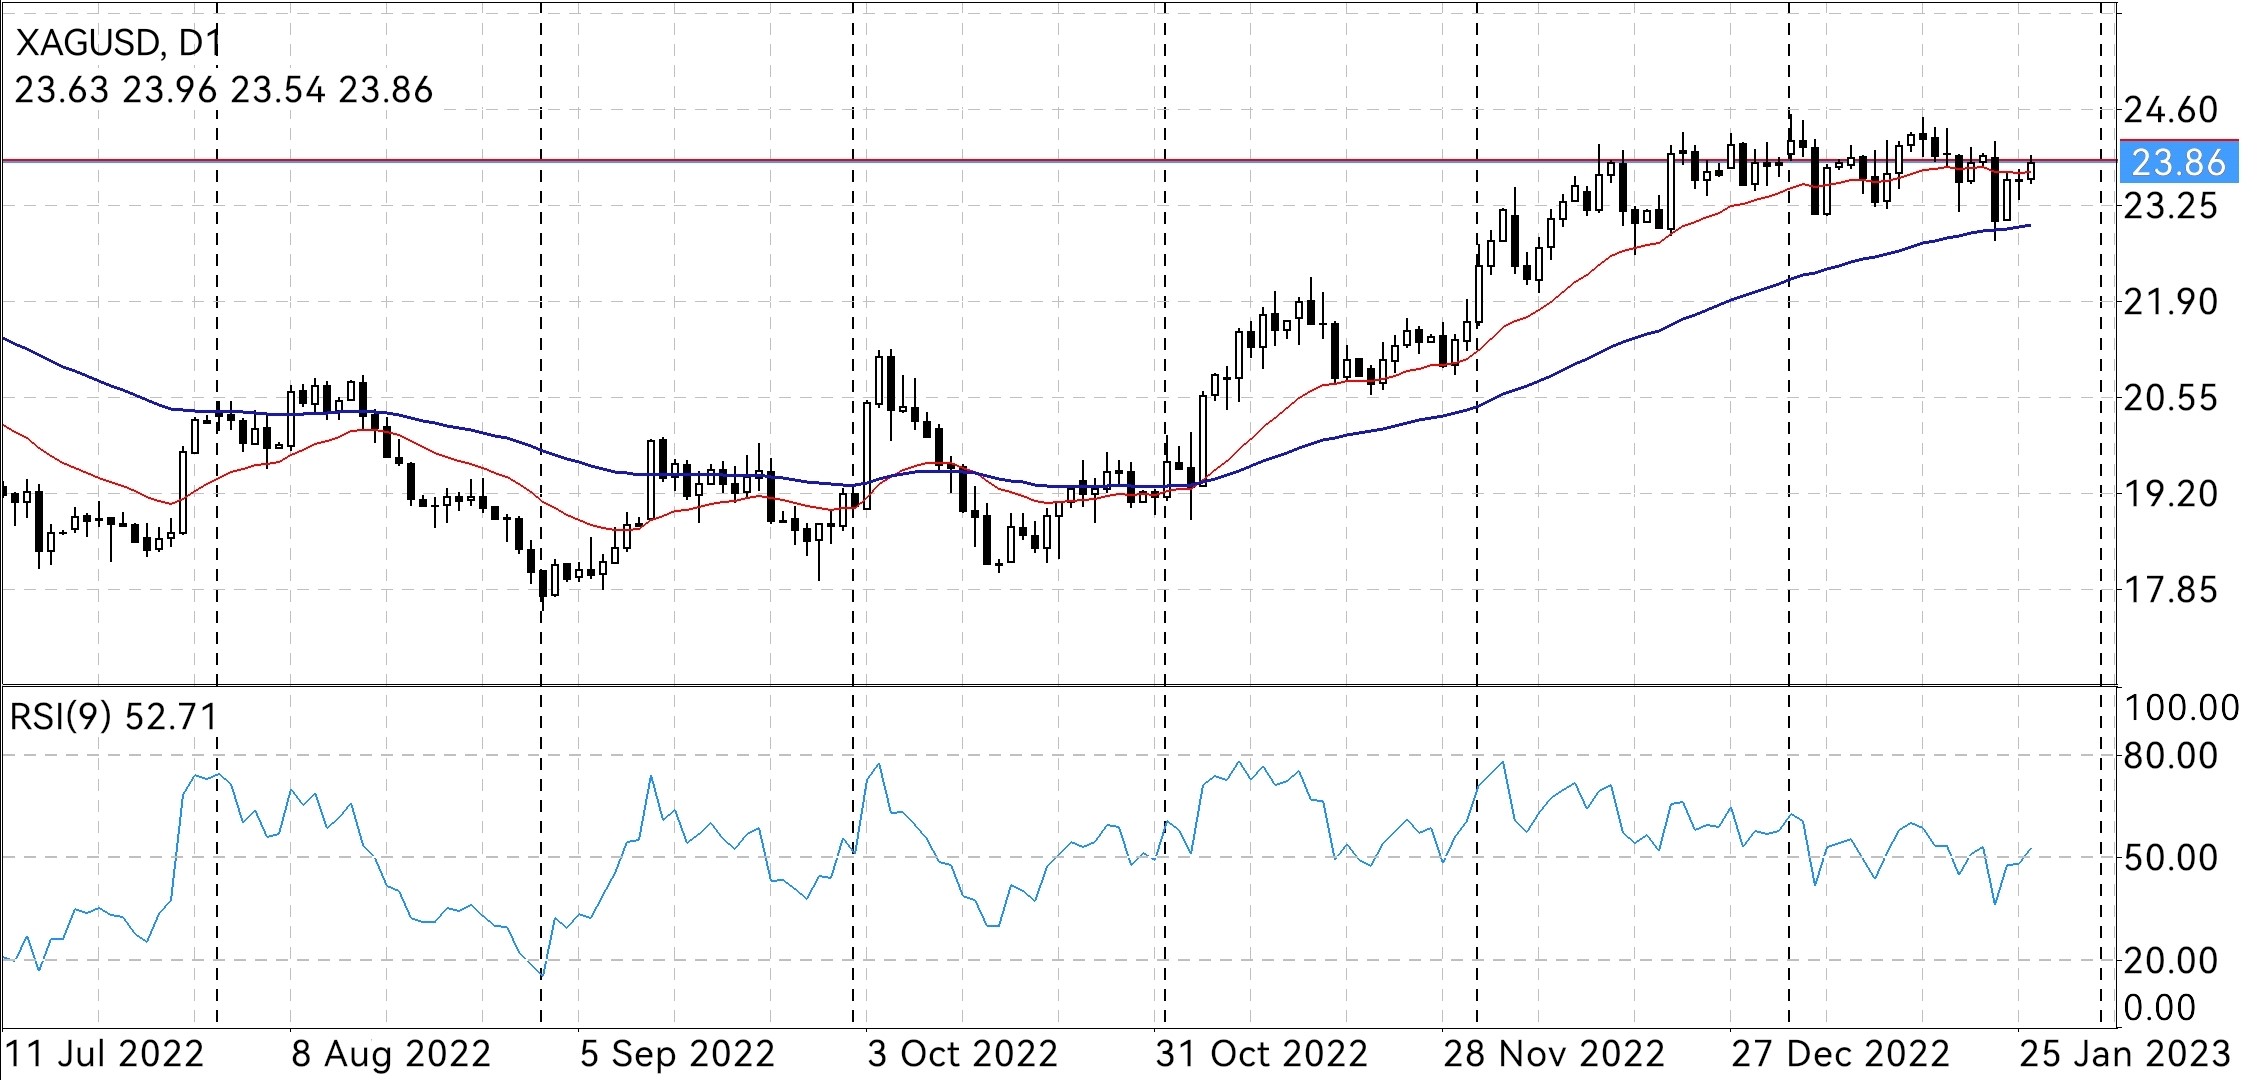
Task: Click the 17.85 price axis label
Action: pos(2170,590)
